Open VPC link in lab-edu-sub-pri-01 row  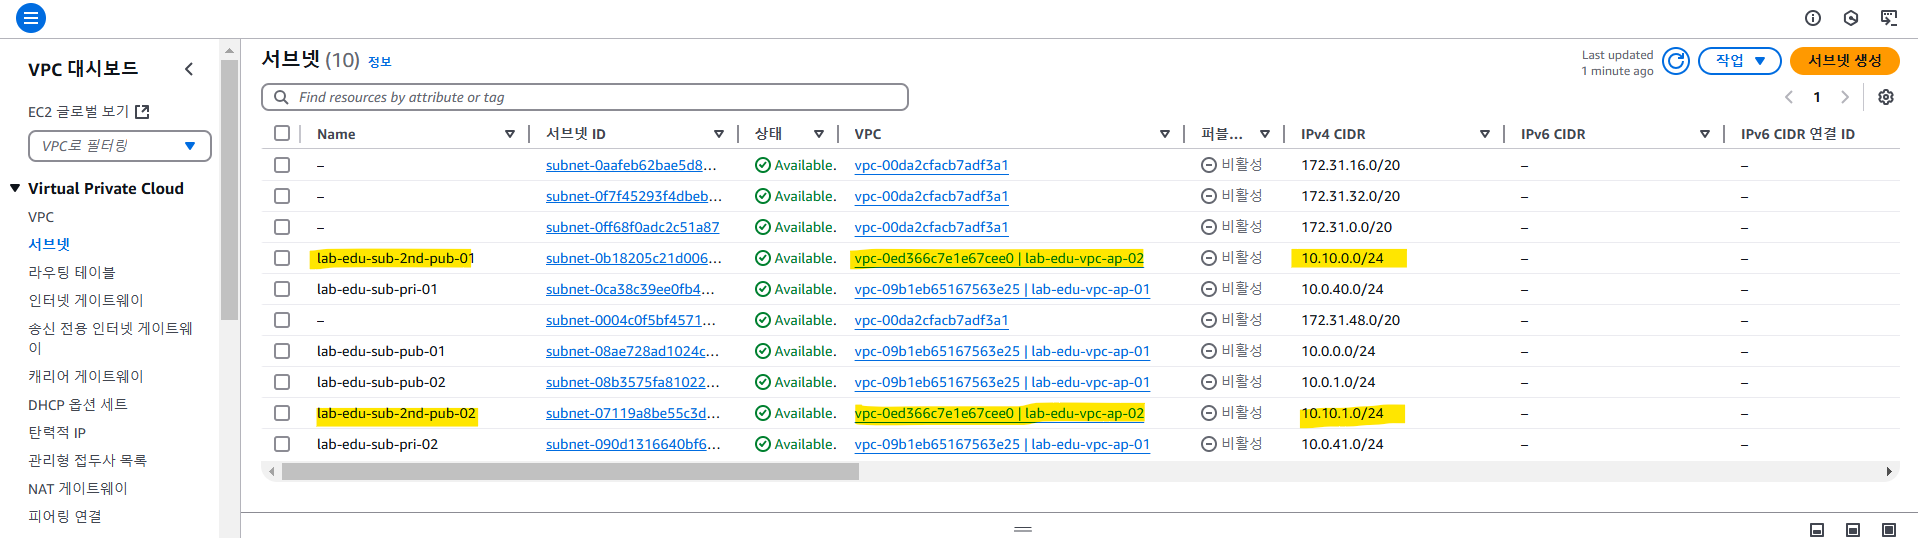tap(1002, 289)
